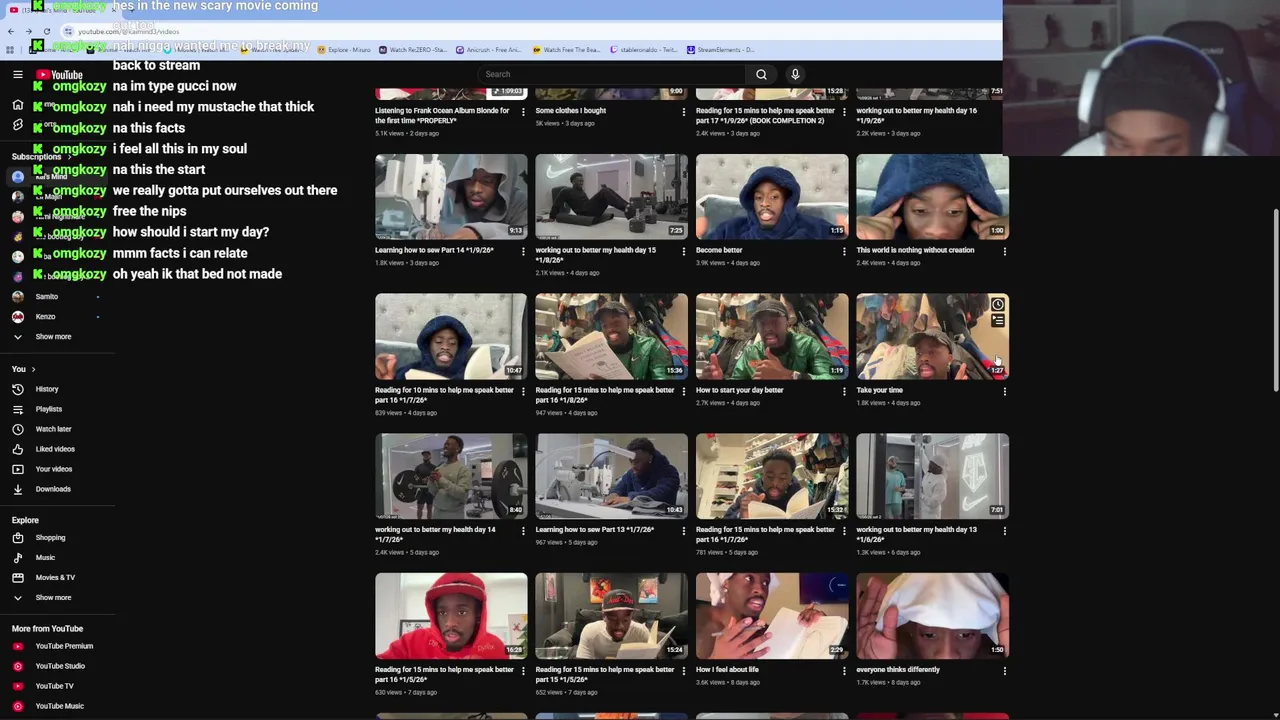The width and height of the screenshot is (1280, 720).
Task: Click the browser address bar URL
Action: pyautogui.click(x=128, y=32)
